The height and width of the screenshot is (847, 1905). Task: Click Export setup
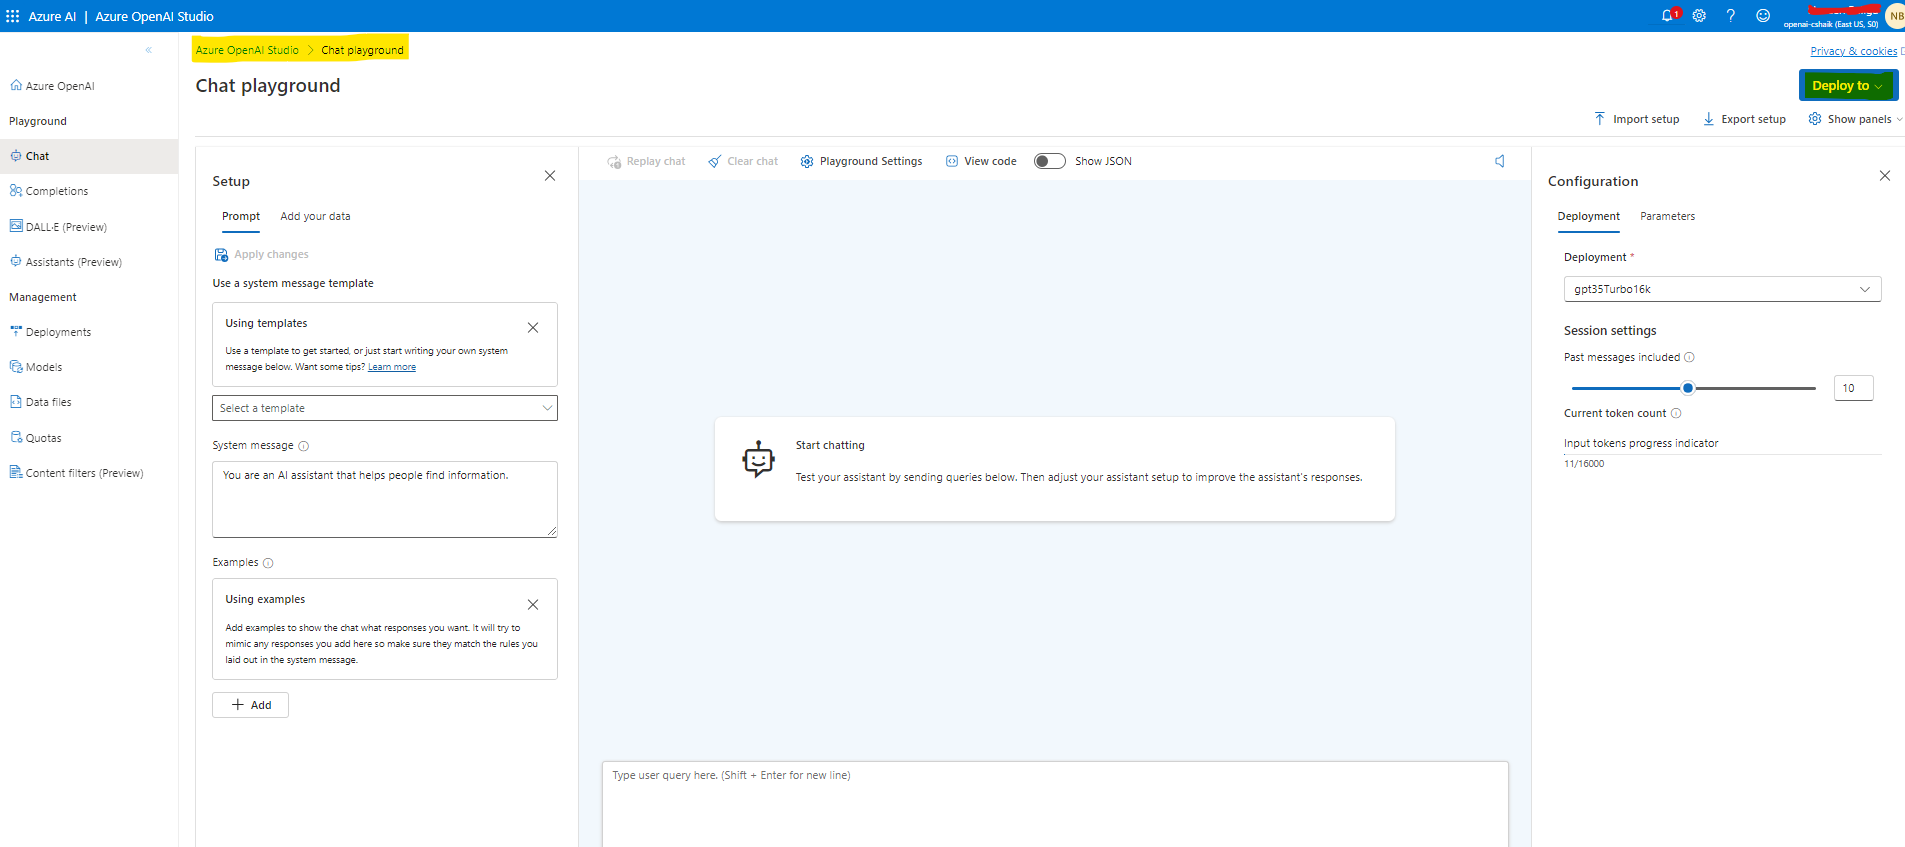click(1744, 119)
